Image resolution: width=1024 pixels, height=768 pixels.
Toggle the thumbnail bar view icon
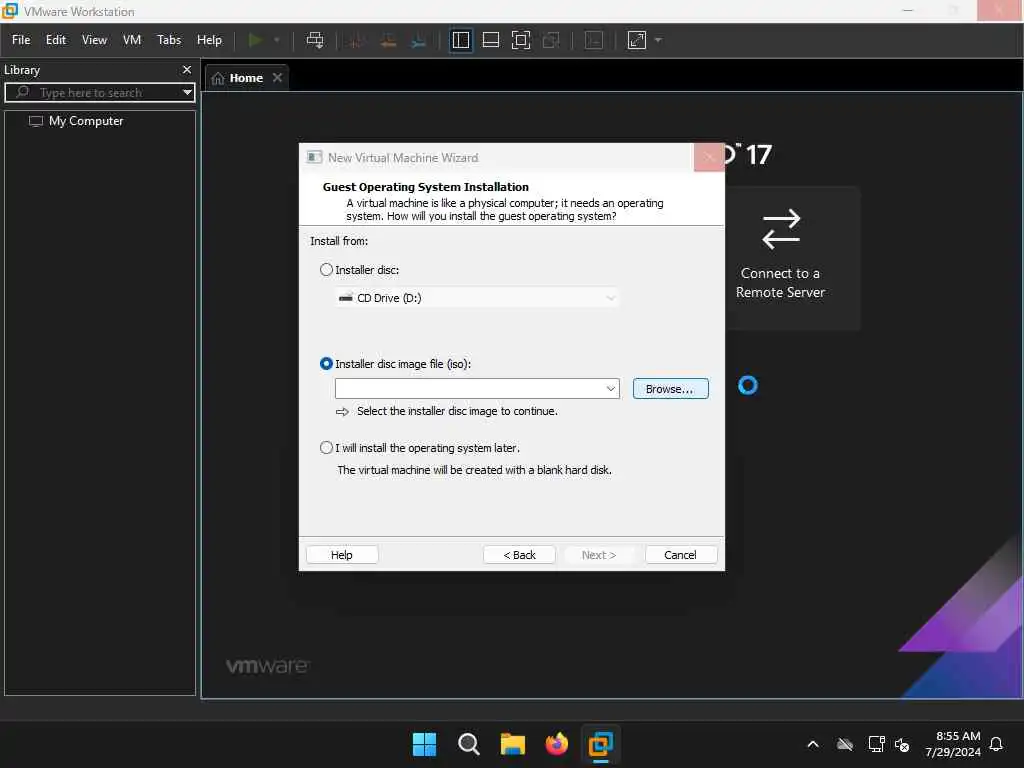coord(490,40)
